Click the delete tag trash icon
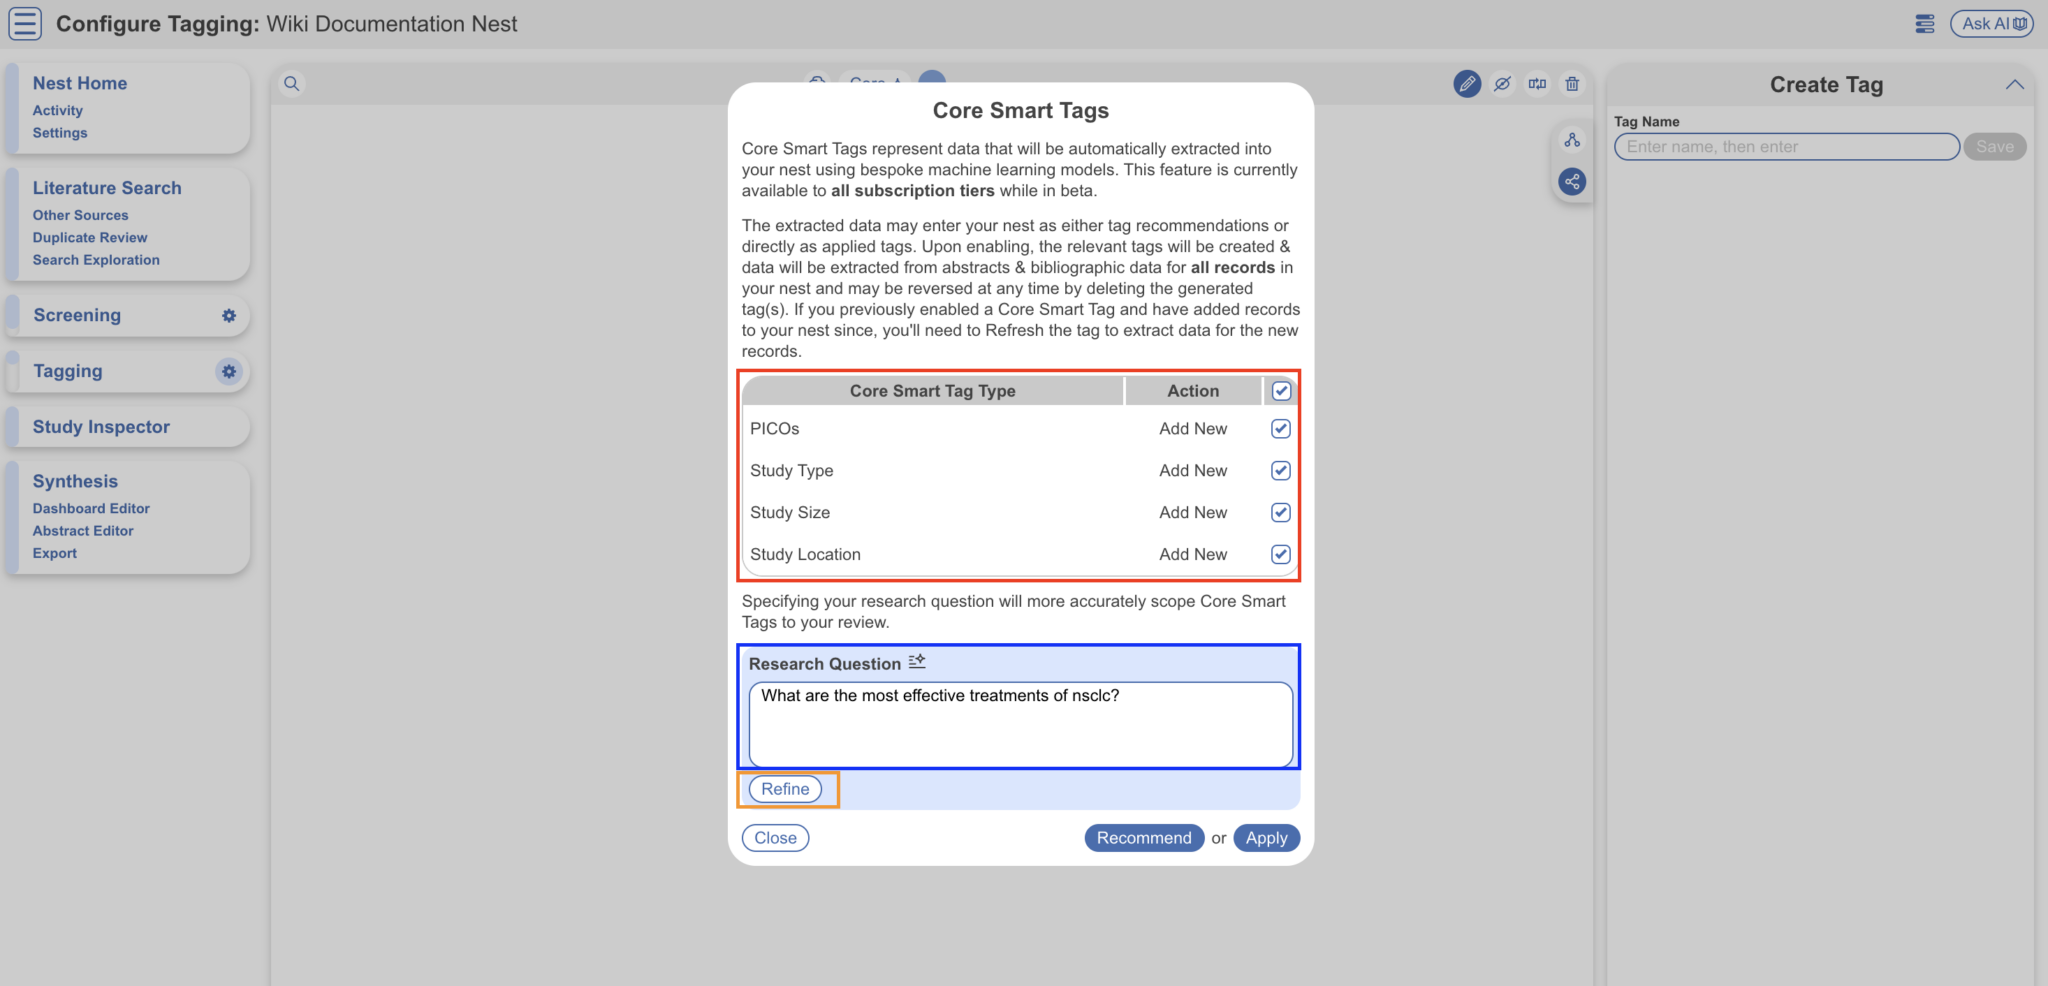Viewport: 2048px width, 986px height. (x=1572, y=84)
